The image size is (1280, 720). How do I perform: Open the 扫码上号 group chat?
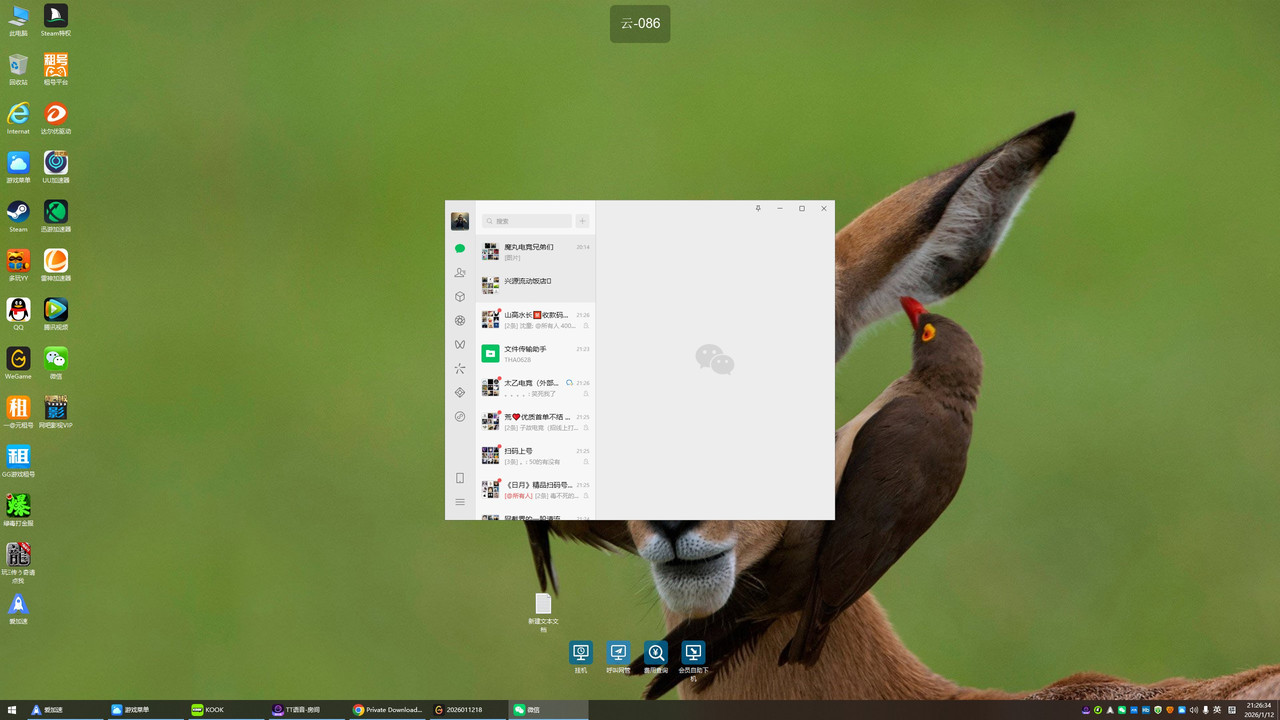[x=535, y=456]
